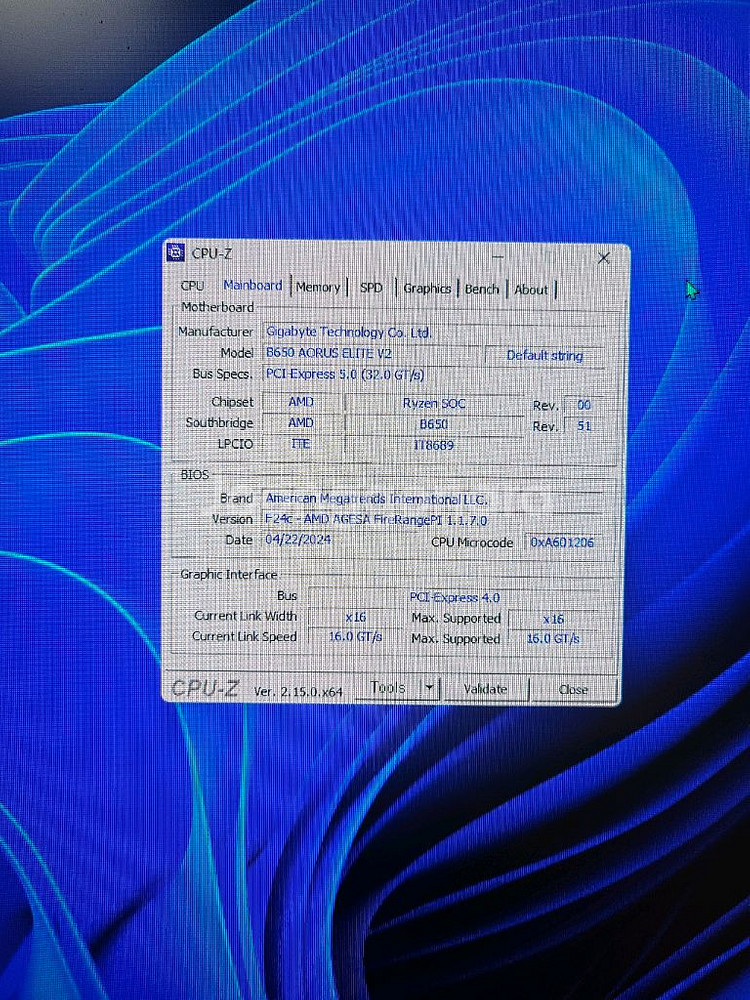
Task: Click bus specs PCI-Express 5.0 (32.0 GT/s)
Action: 434,374
